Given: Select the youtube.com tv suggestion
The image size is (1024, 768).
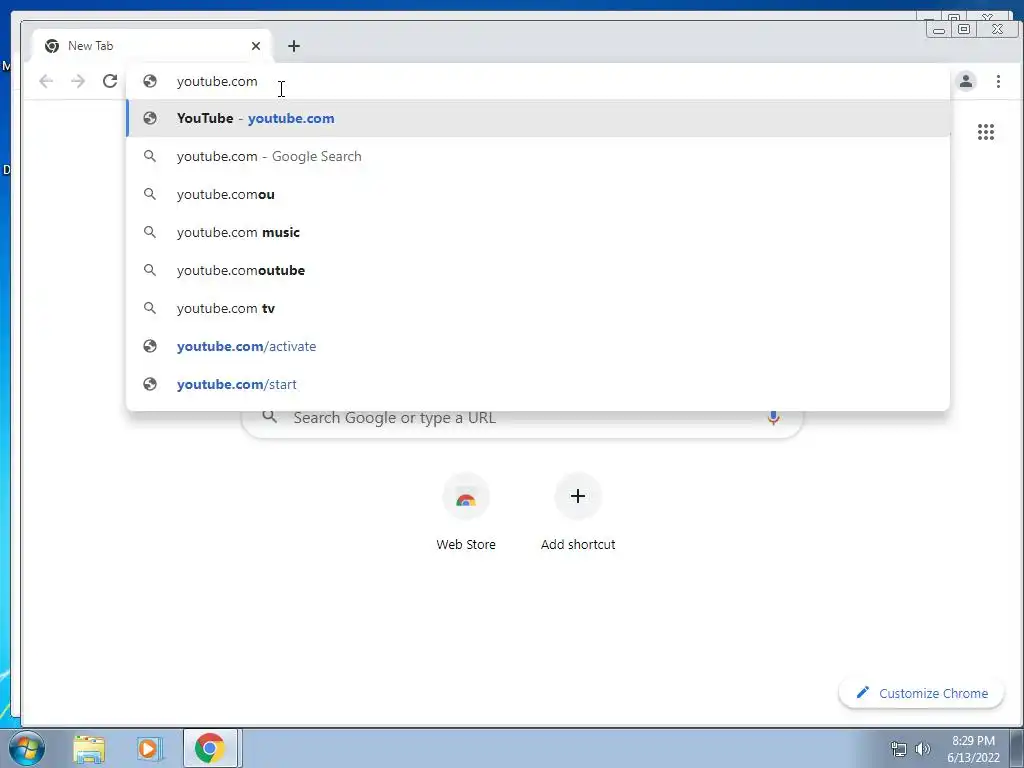Looking at the screenshot, I should (538, 308).
